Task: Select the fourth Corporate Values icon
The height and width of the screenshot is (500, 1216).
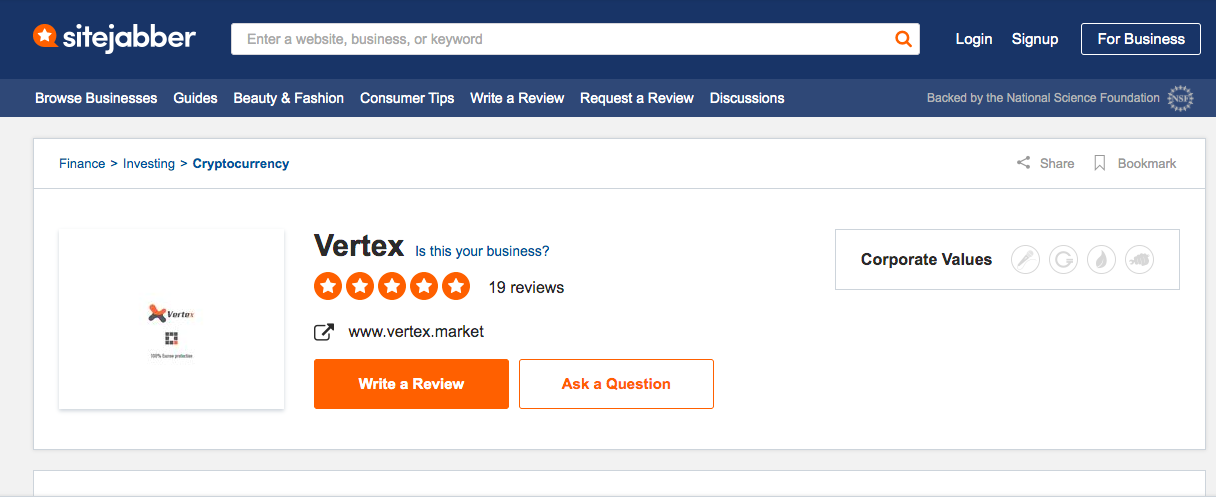Action: point(1140,260)
